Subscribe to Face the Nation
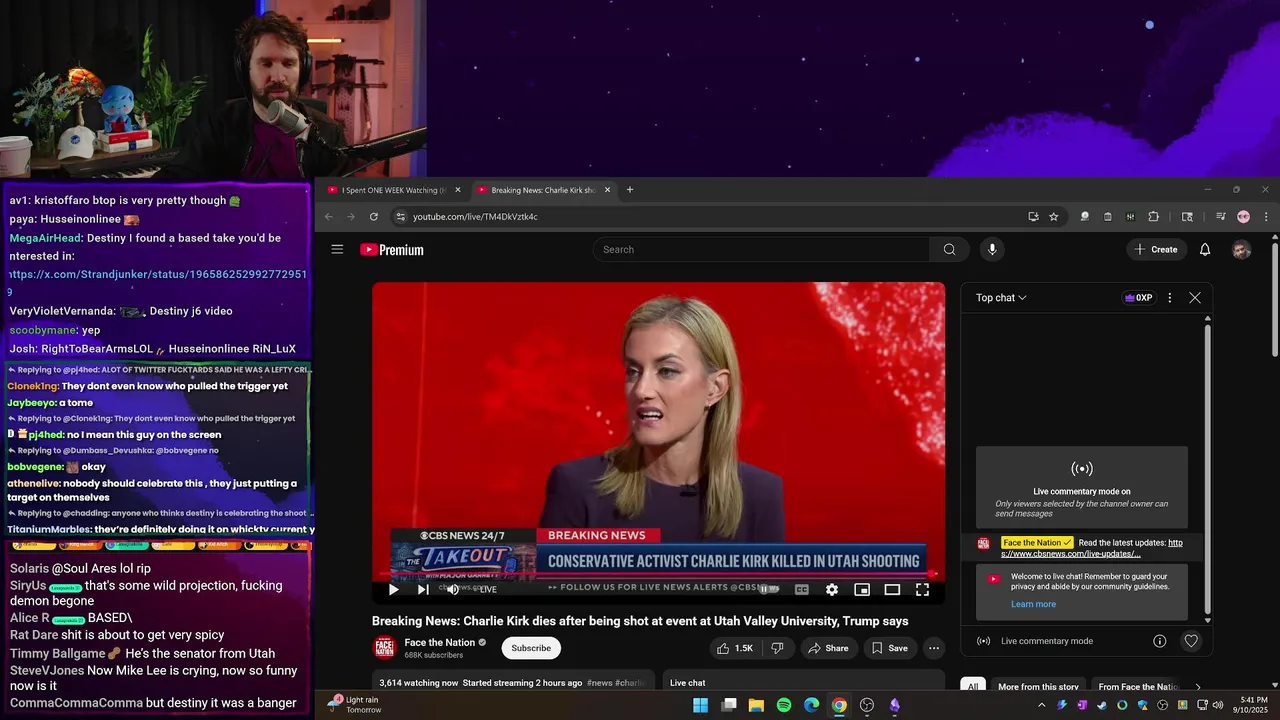This screenshot has width=1280, height=720. [x=531, y=648]
